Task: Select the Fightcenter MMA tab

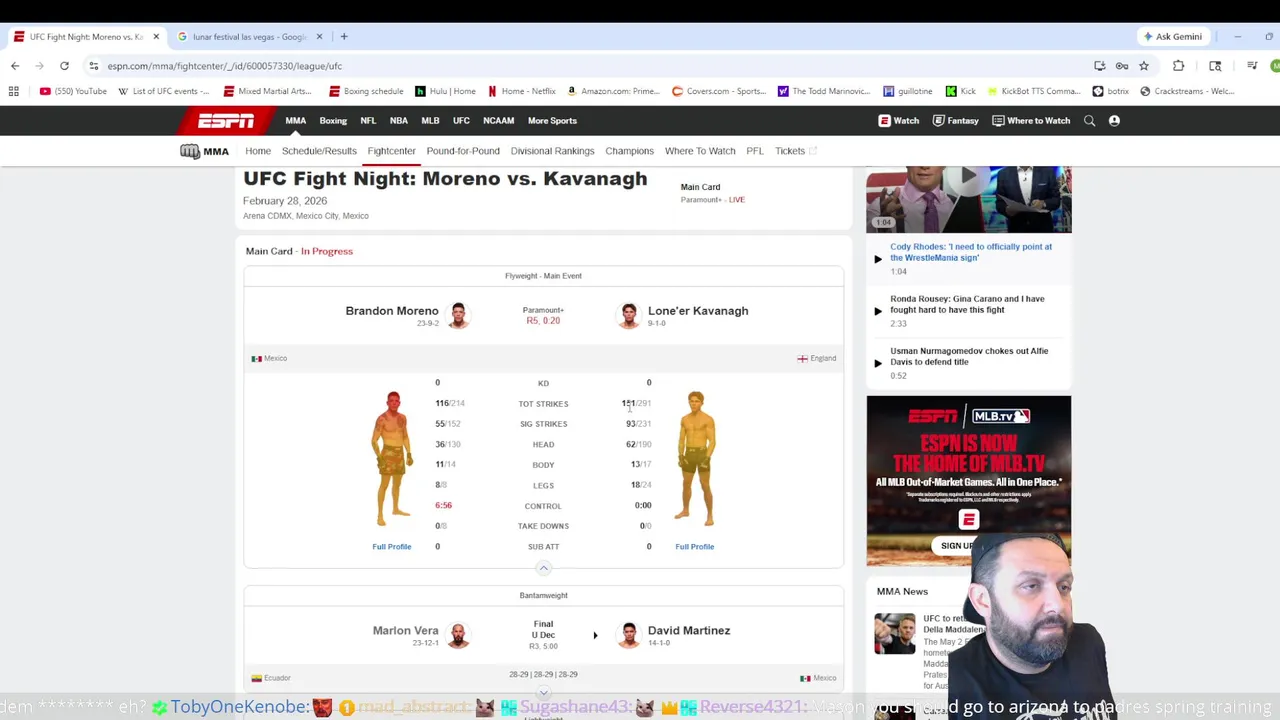Action: 391,151
